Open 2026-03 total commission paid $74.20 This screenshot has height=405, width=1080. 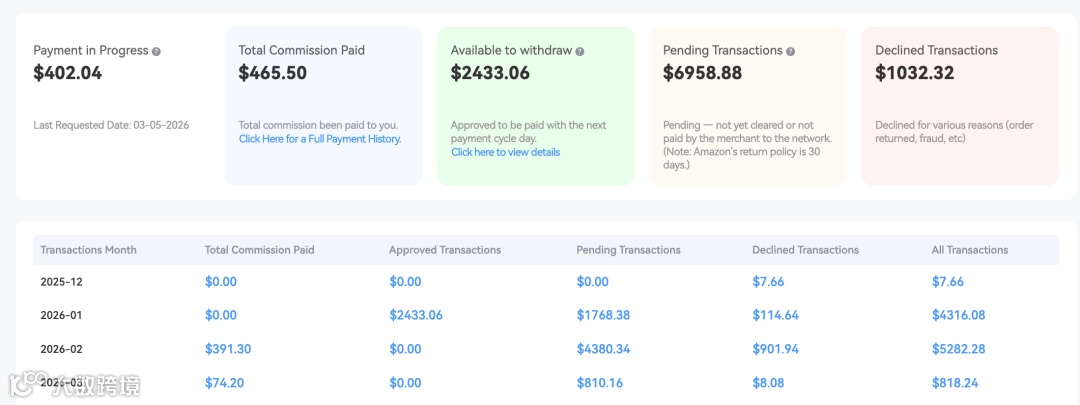coord(225,382)
